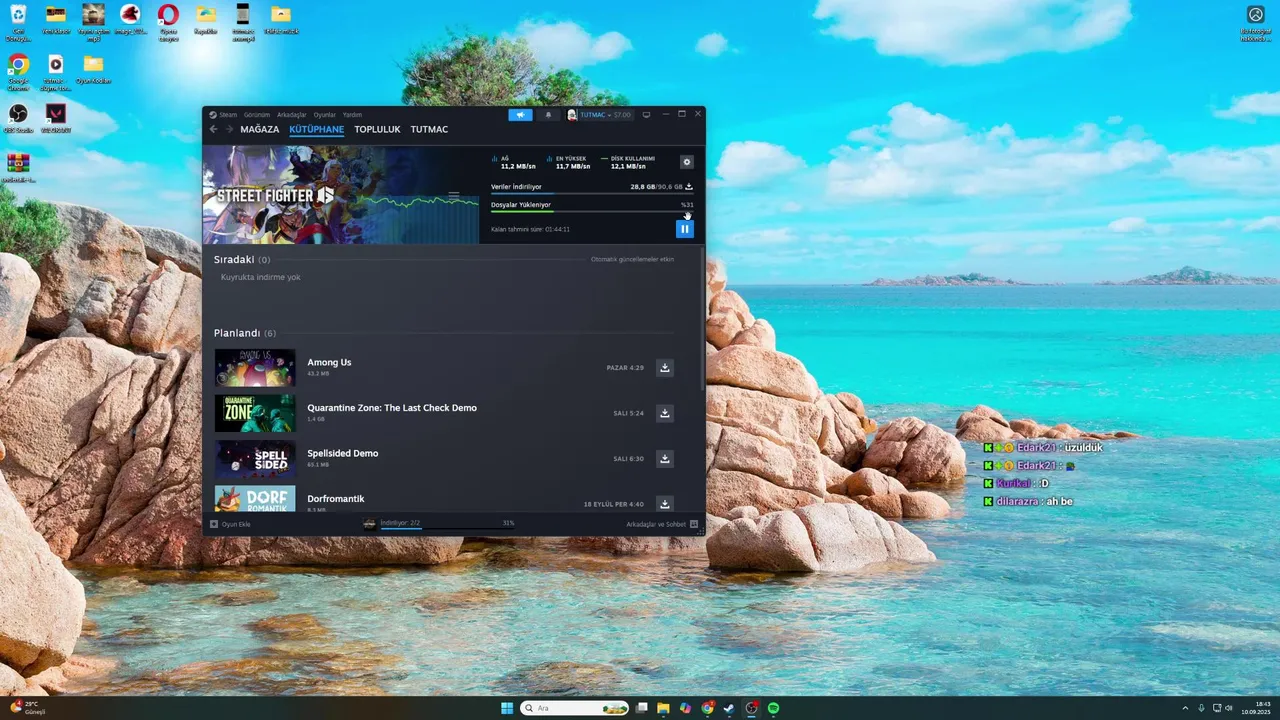Click the Dorfromantik title
The height and width of the screenshot is (720, 1280).
[336, 499]
